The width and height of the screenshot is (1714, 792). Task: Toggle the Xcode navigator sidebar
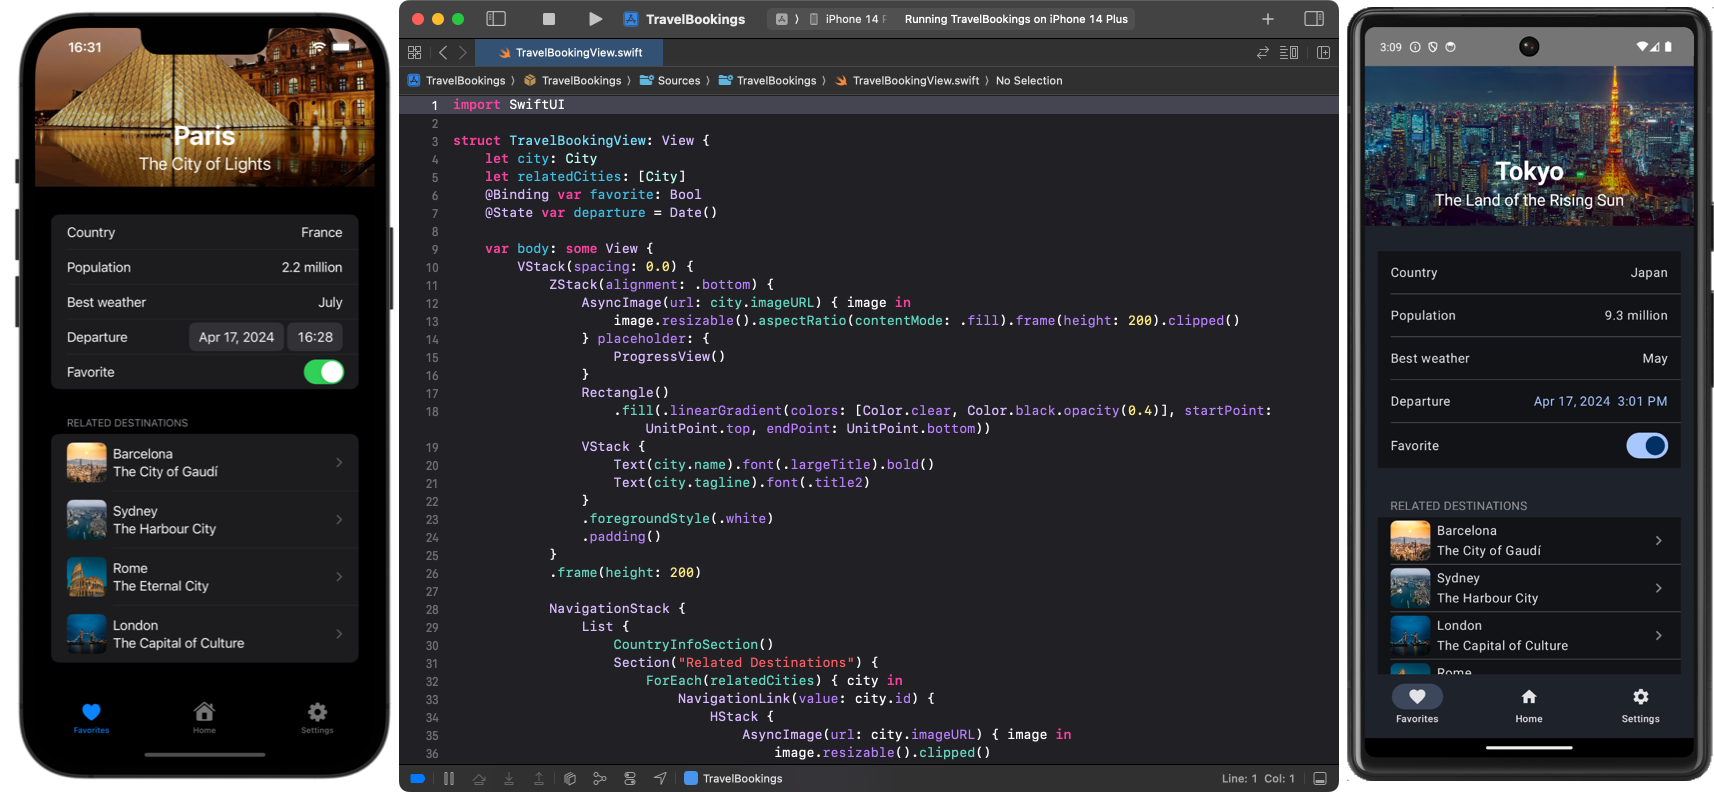point(496,19)
